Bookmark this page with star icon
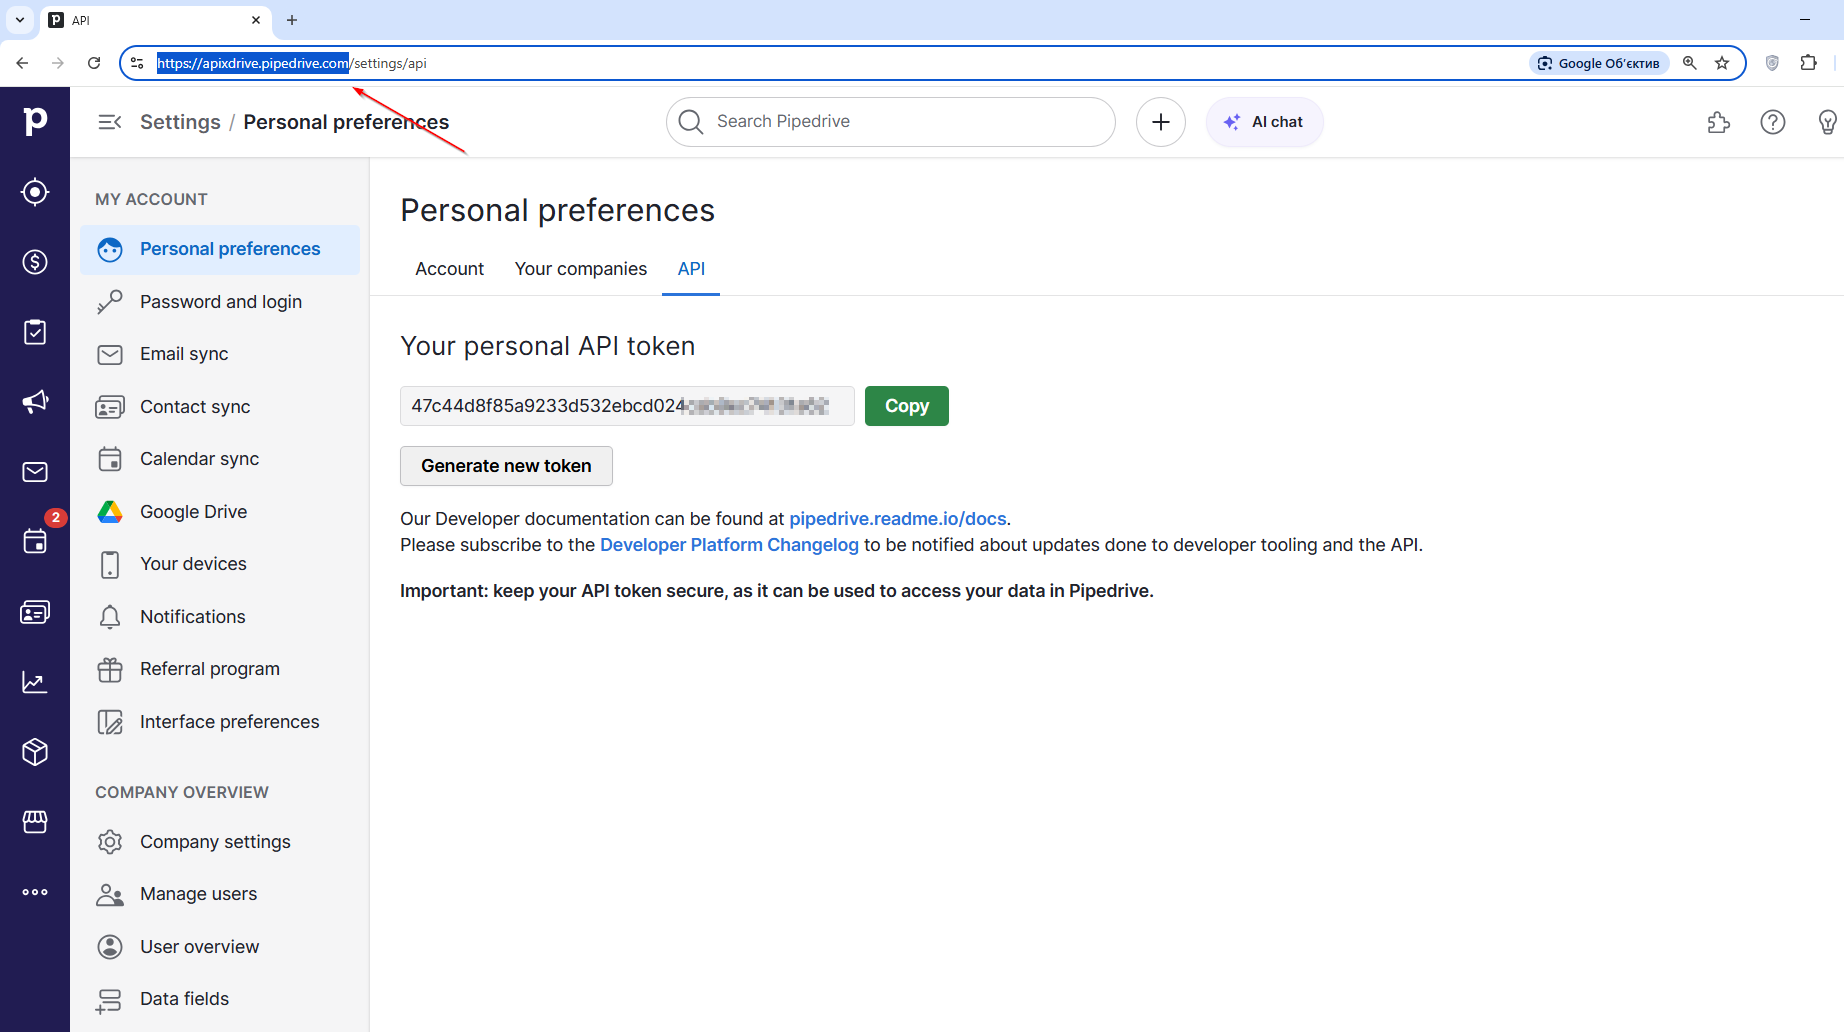 coord(1722,63)
